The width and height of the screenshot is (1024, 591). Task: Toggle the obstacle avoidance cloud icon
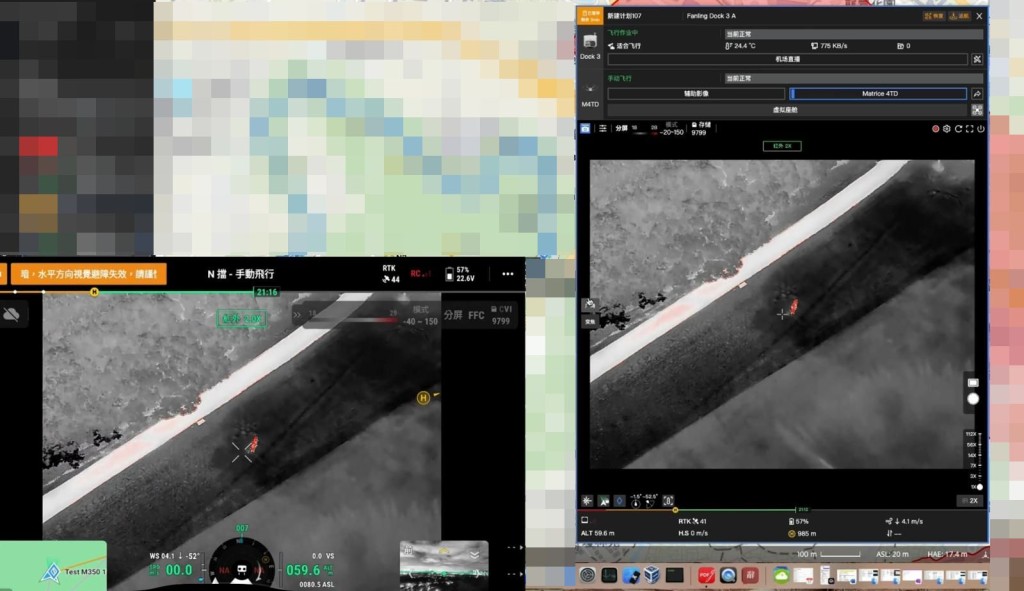pyautogui.click(x=14, y=314)
